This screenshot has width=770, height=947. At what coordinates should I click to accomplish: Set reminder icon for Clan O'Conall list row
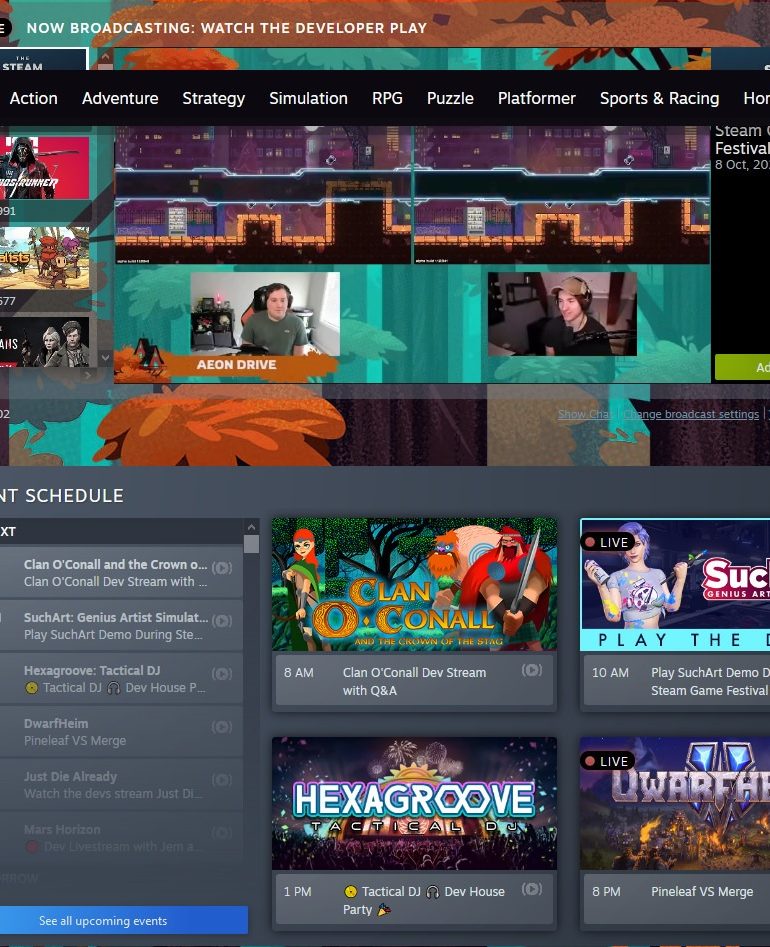222,568
